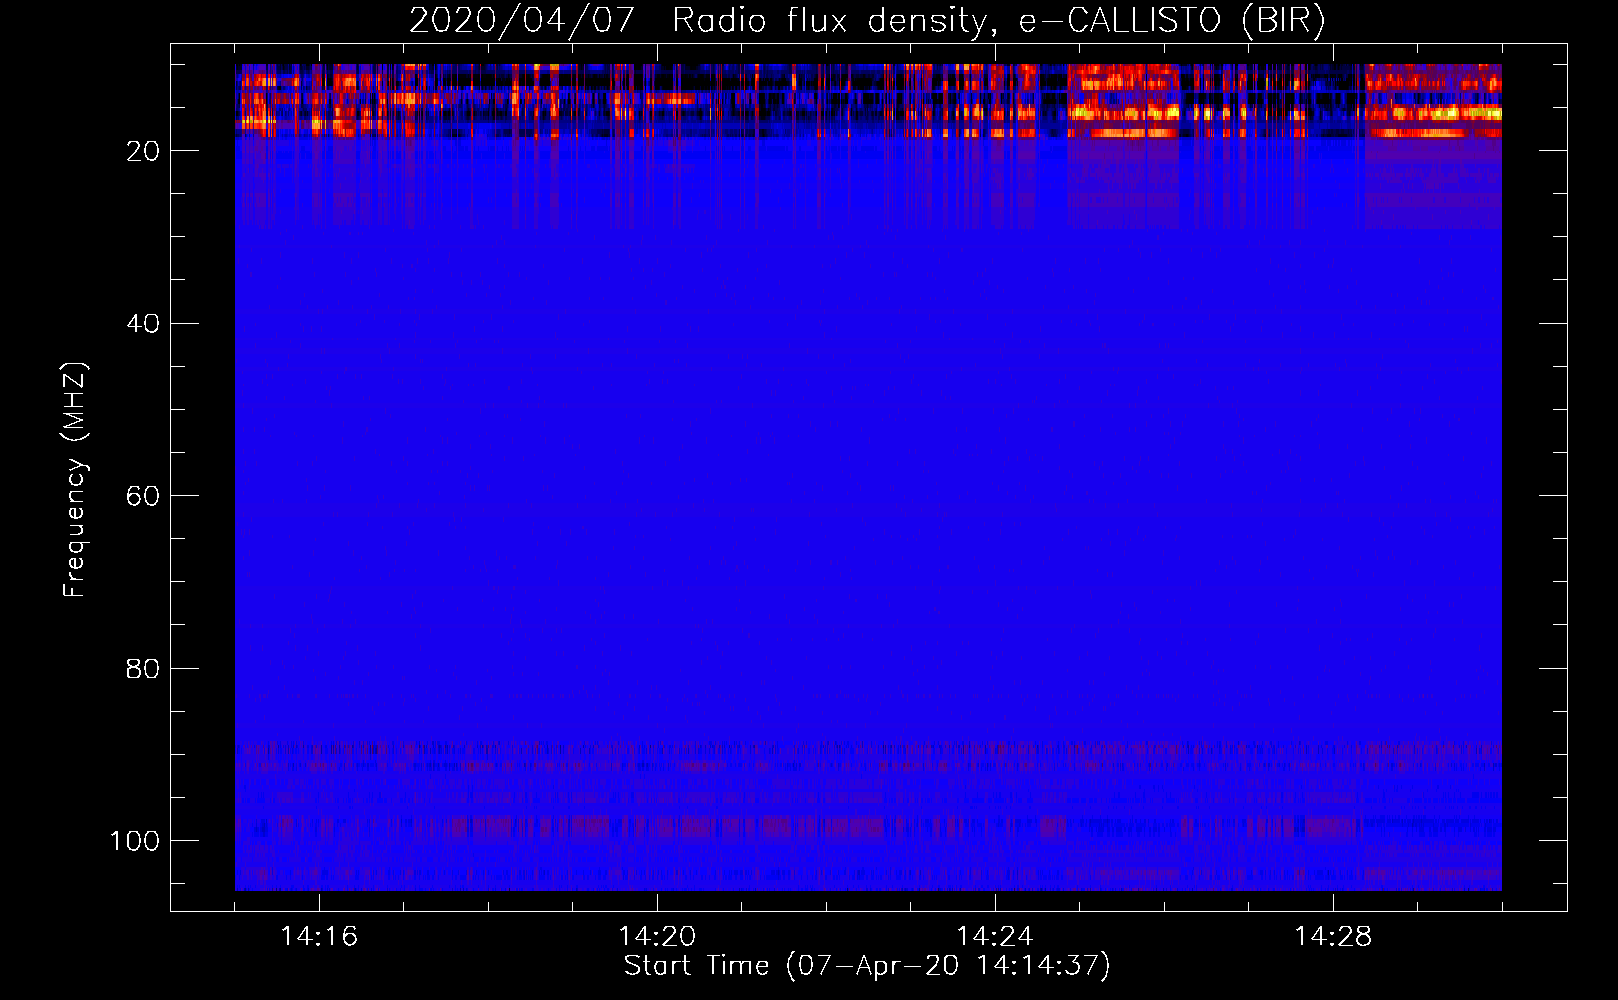Click the 100 MHz frequency tick label
Viewport: 1618px width, 1000px height.
[135, 841]
